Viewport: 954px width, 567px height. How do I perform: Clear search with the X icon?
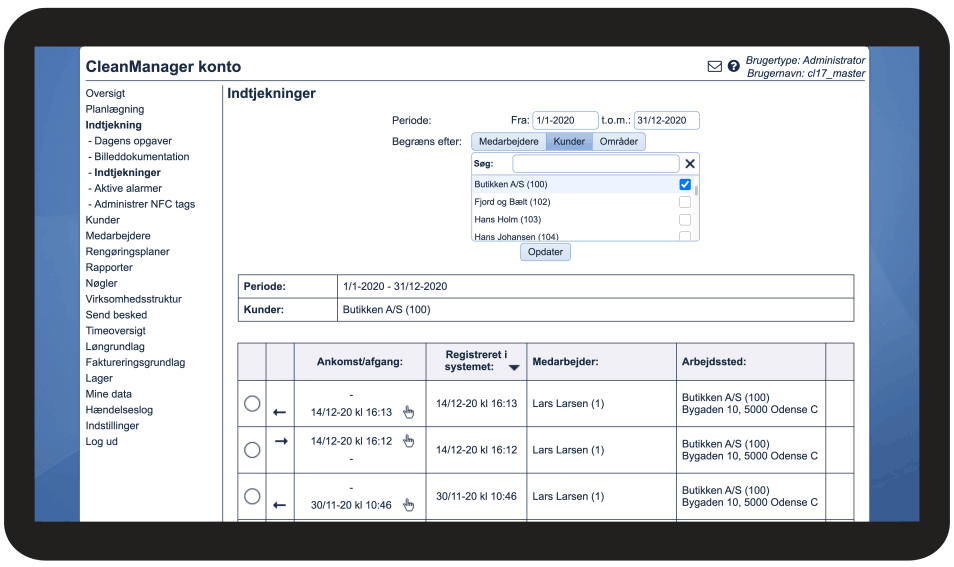pyautogui.click(x=690, y=164)
